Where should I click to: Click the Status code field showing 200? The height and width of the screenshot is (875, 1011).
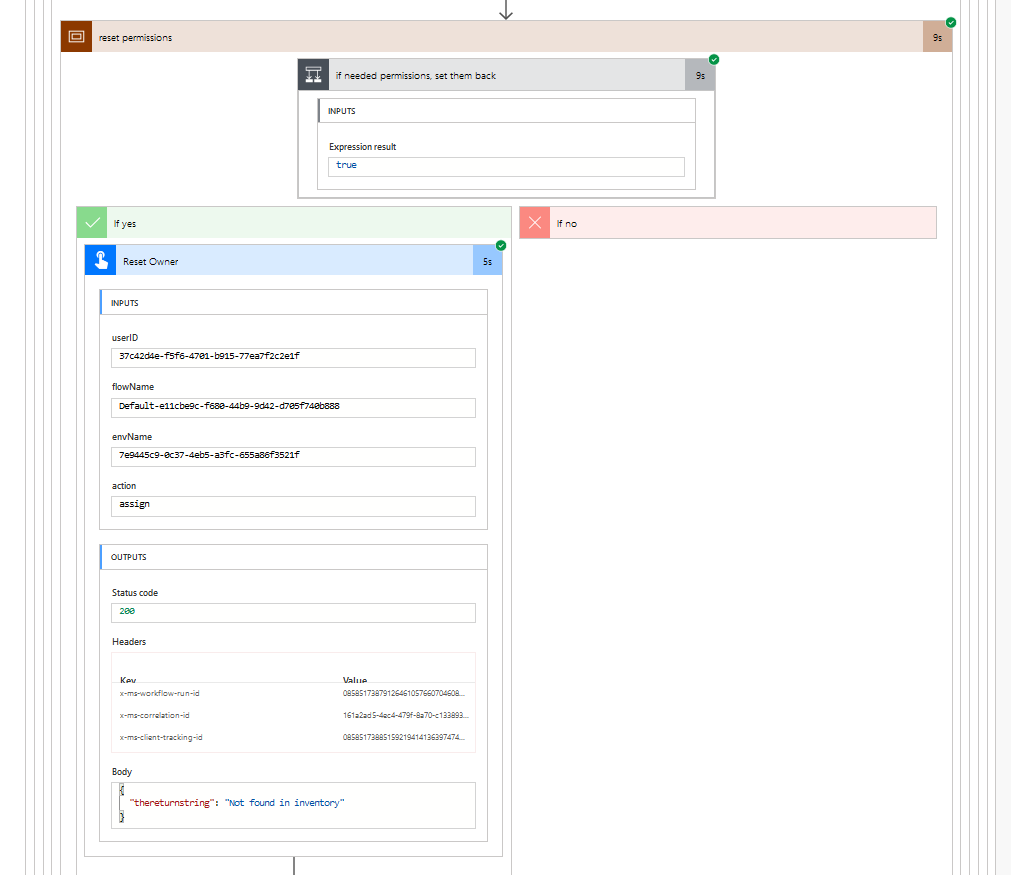293,612
